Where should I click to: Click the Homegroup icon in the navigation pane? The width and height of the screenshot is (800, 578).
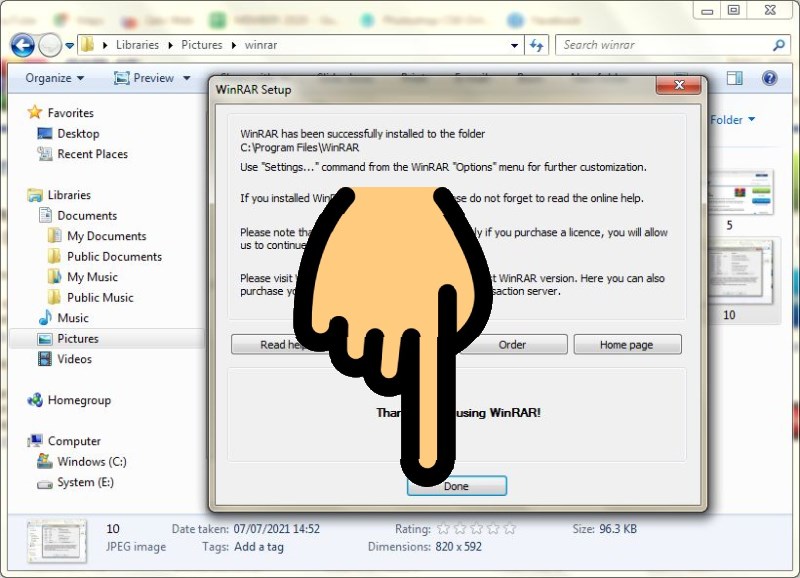pos(35,400)
